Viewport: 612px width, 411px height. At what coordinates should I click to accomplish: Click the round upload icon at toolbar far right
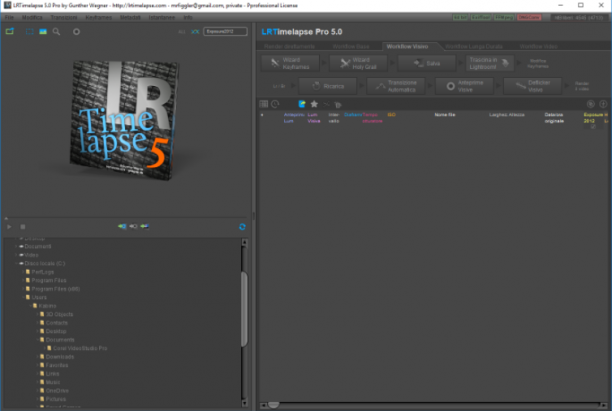[603, 104]
